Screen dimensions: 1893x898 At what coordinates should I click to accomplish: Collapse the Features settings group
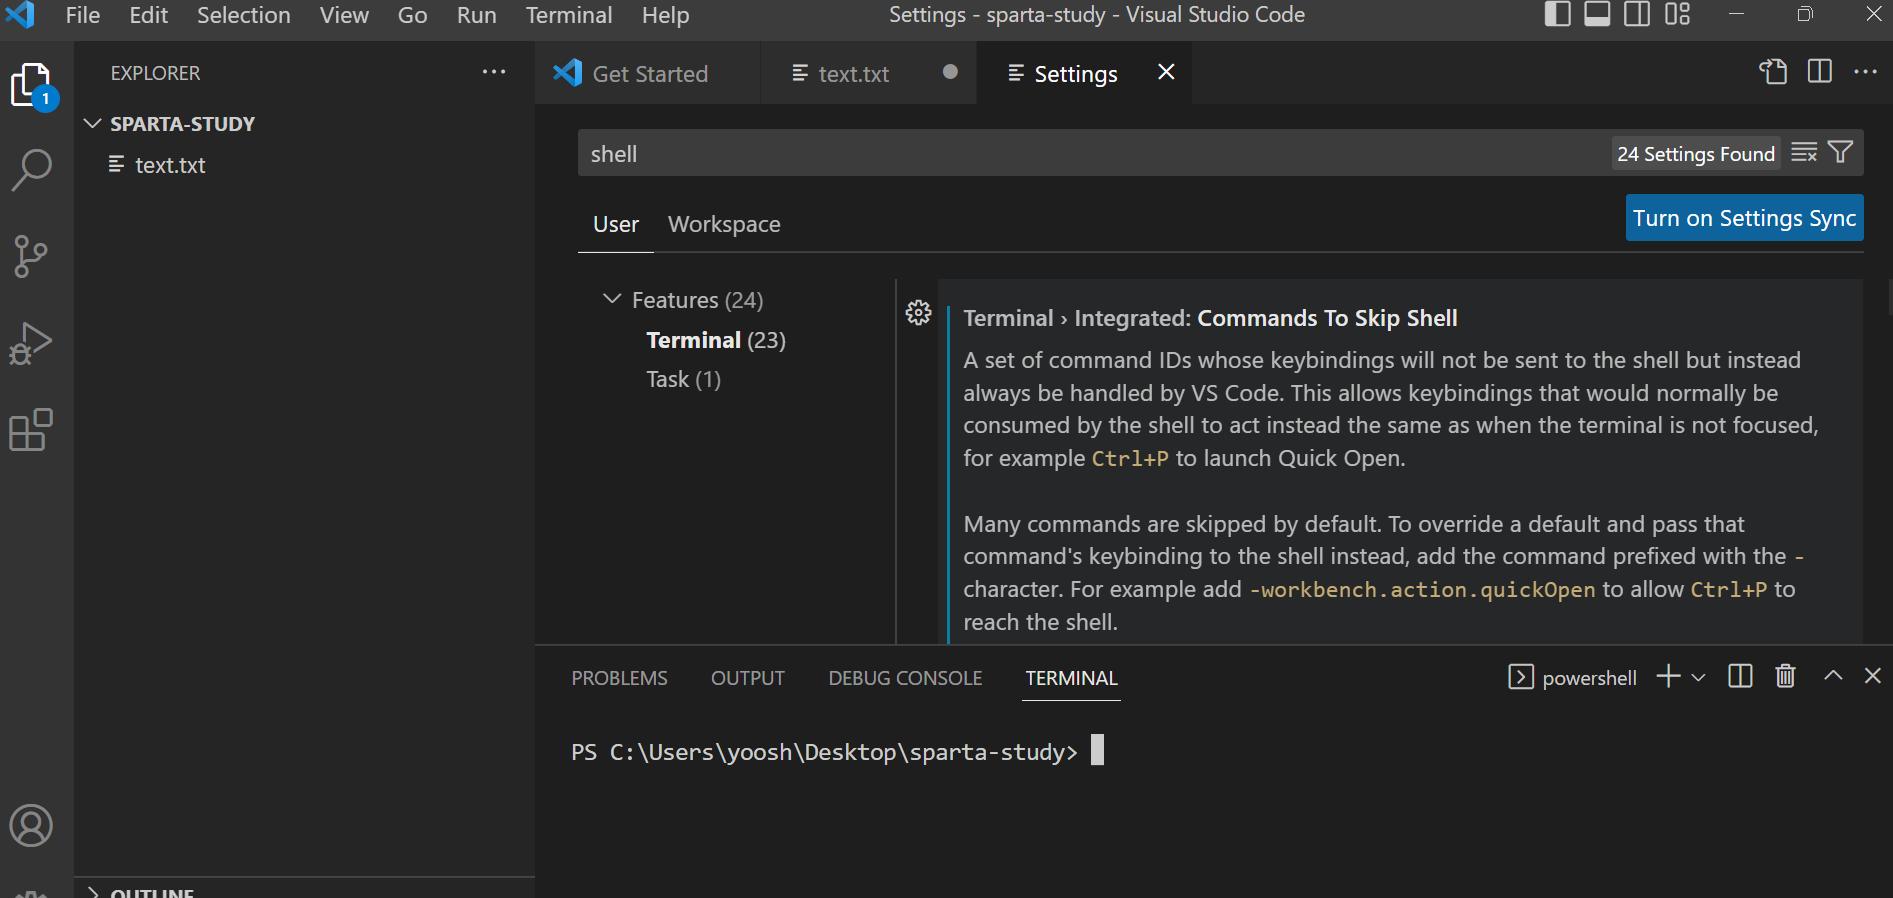[x=612, y=299]
